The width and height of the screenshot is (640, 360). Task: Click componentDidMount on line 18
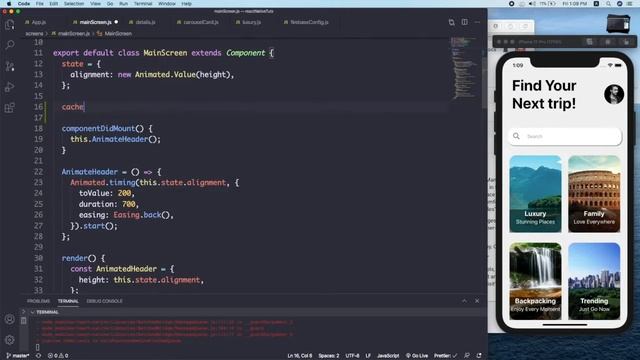(x=98, y=129)
